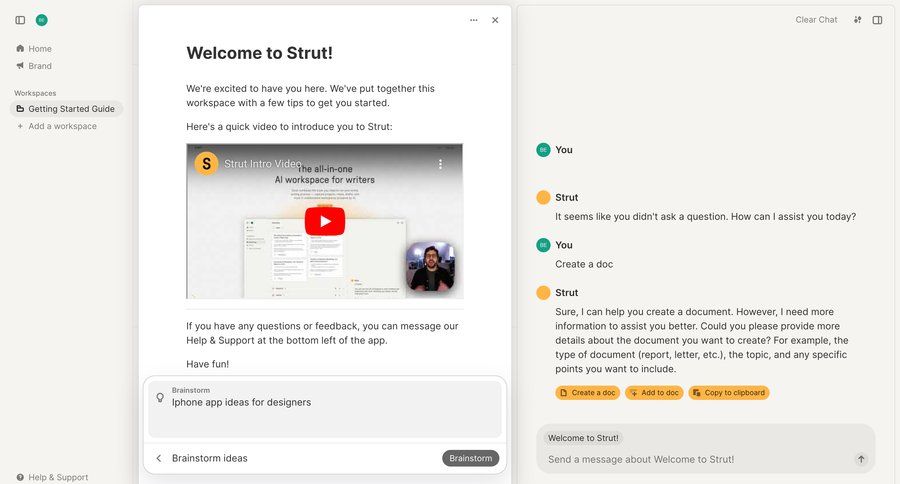Click the Brainstorm submit button

(471, 458)
